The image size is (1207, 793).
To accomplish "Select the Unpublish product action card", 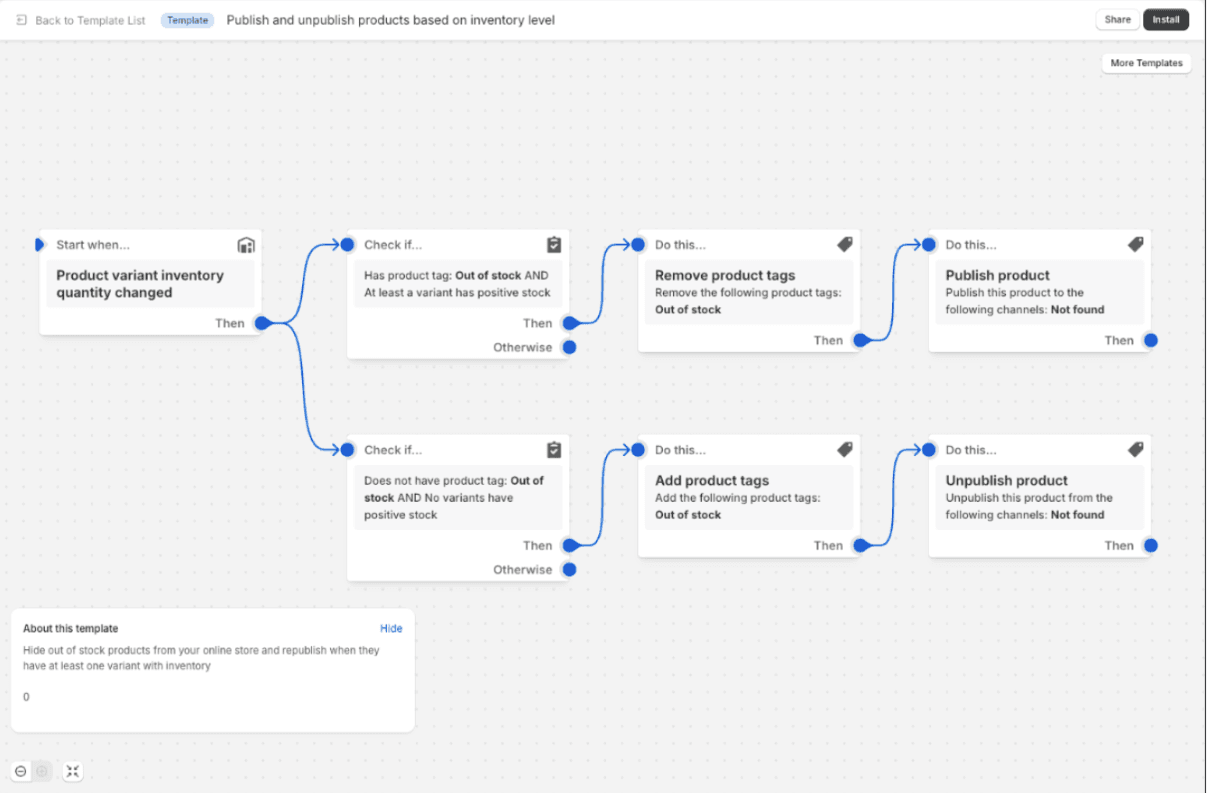I will 1040,497.
